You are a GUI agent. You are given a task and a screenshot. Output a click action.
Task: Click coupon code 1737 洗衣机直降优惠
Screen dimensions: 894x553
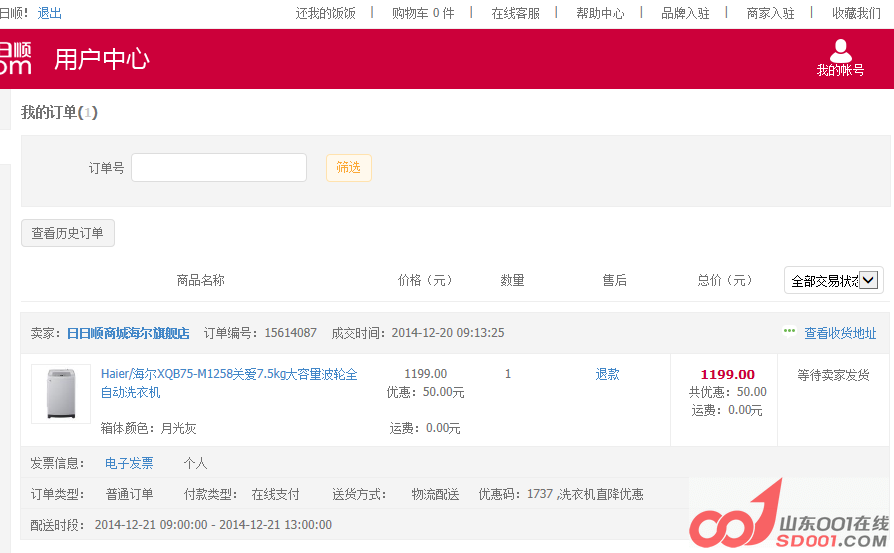click(x=585, y=494)
